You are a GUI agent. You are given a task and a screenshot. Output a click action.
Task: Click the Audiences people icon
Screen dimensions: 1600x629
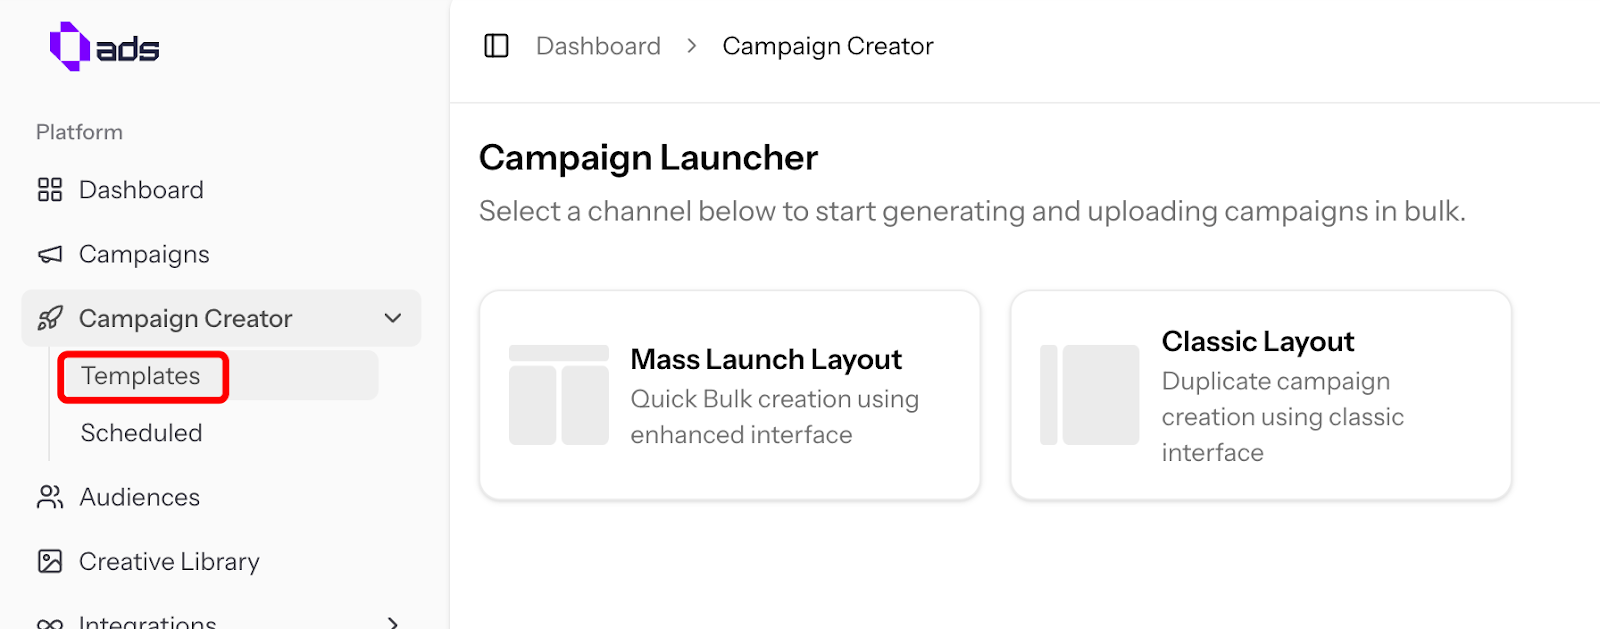click(x=49, y=496)
